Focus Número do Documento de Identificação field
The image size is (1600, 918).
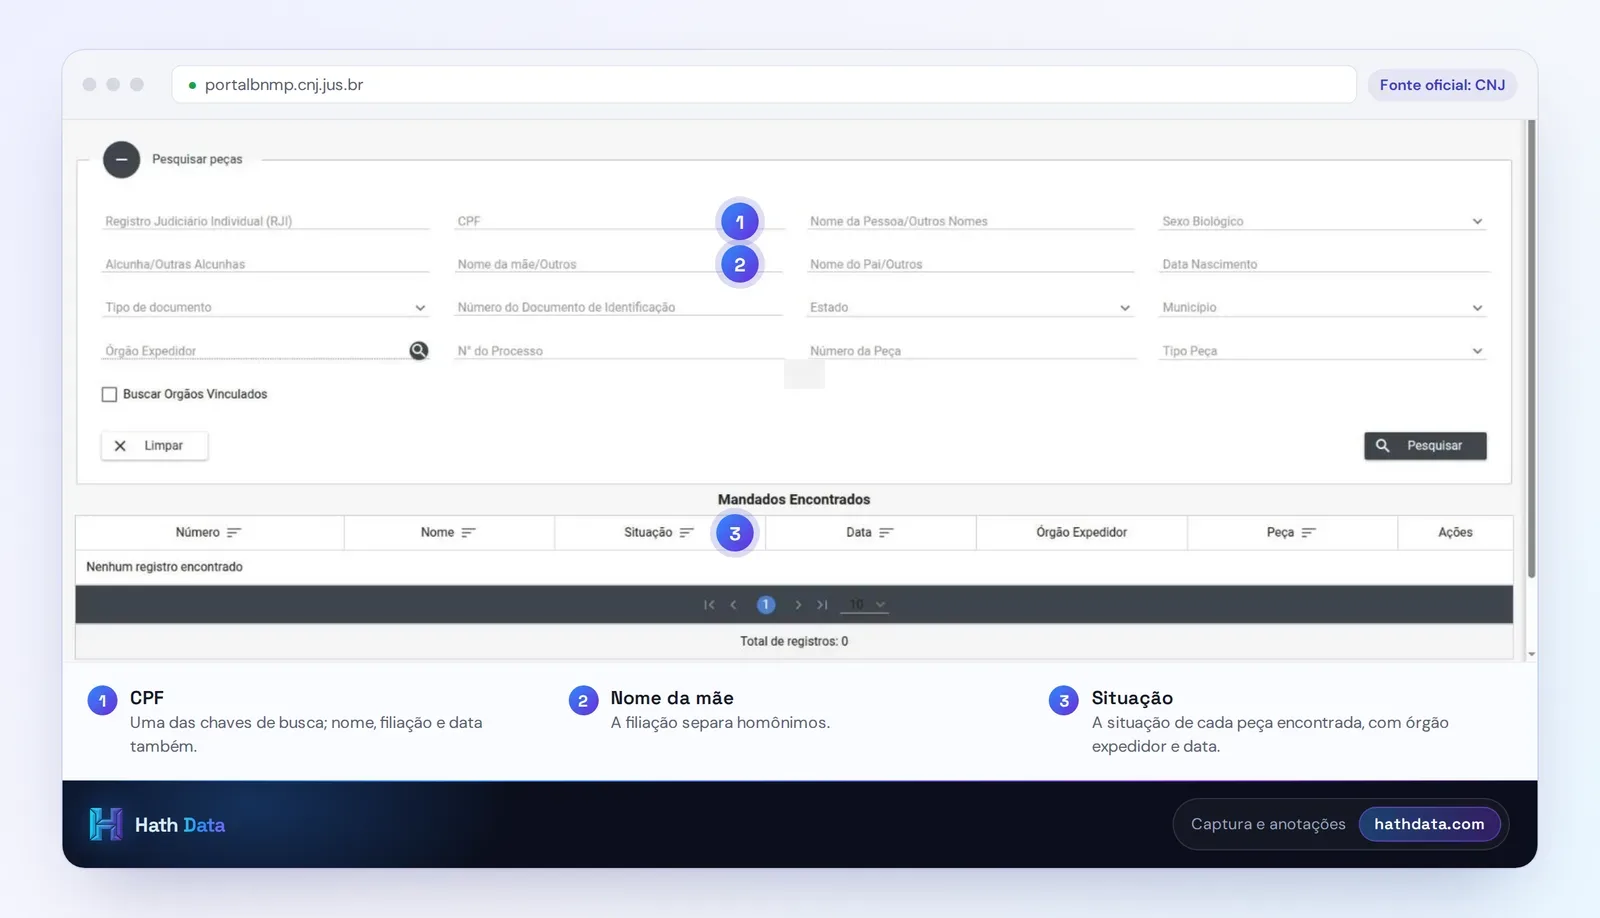(619, 307)
